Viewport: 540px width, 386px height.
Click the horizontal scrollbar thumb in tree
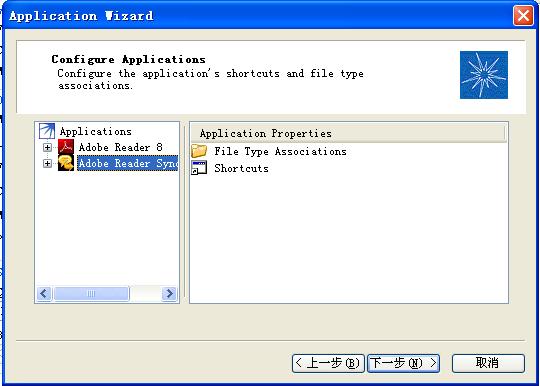click(91, 294)
